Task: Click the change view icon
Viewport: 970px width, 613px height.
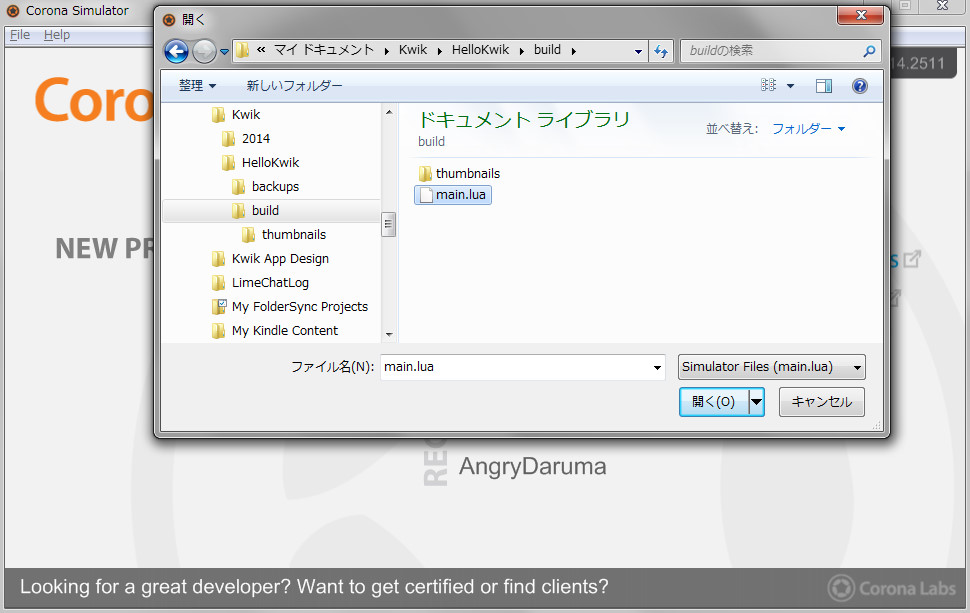Action: coord(768,85)
